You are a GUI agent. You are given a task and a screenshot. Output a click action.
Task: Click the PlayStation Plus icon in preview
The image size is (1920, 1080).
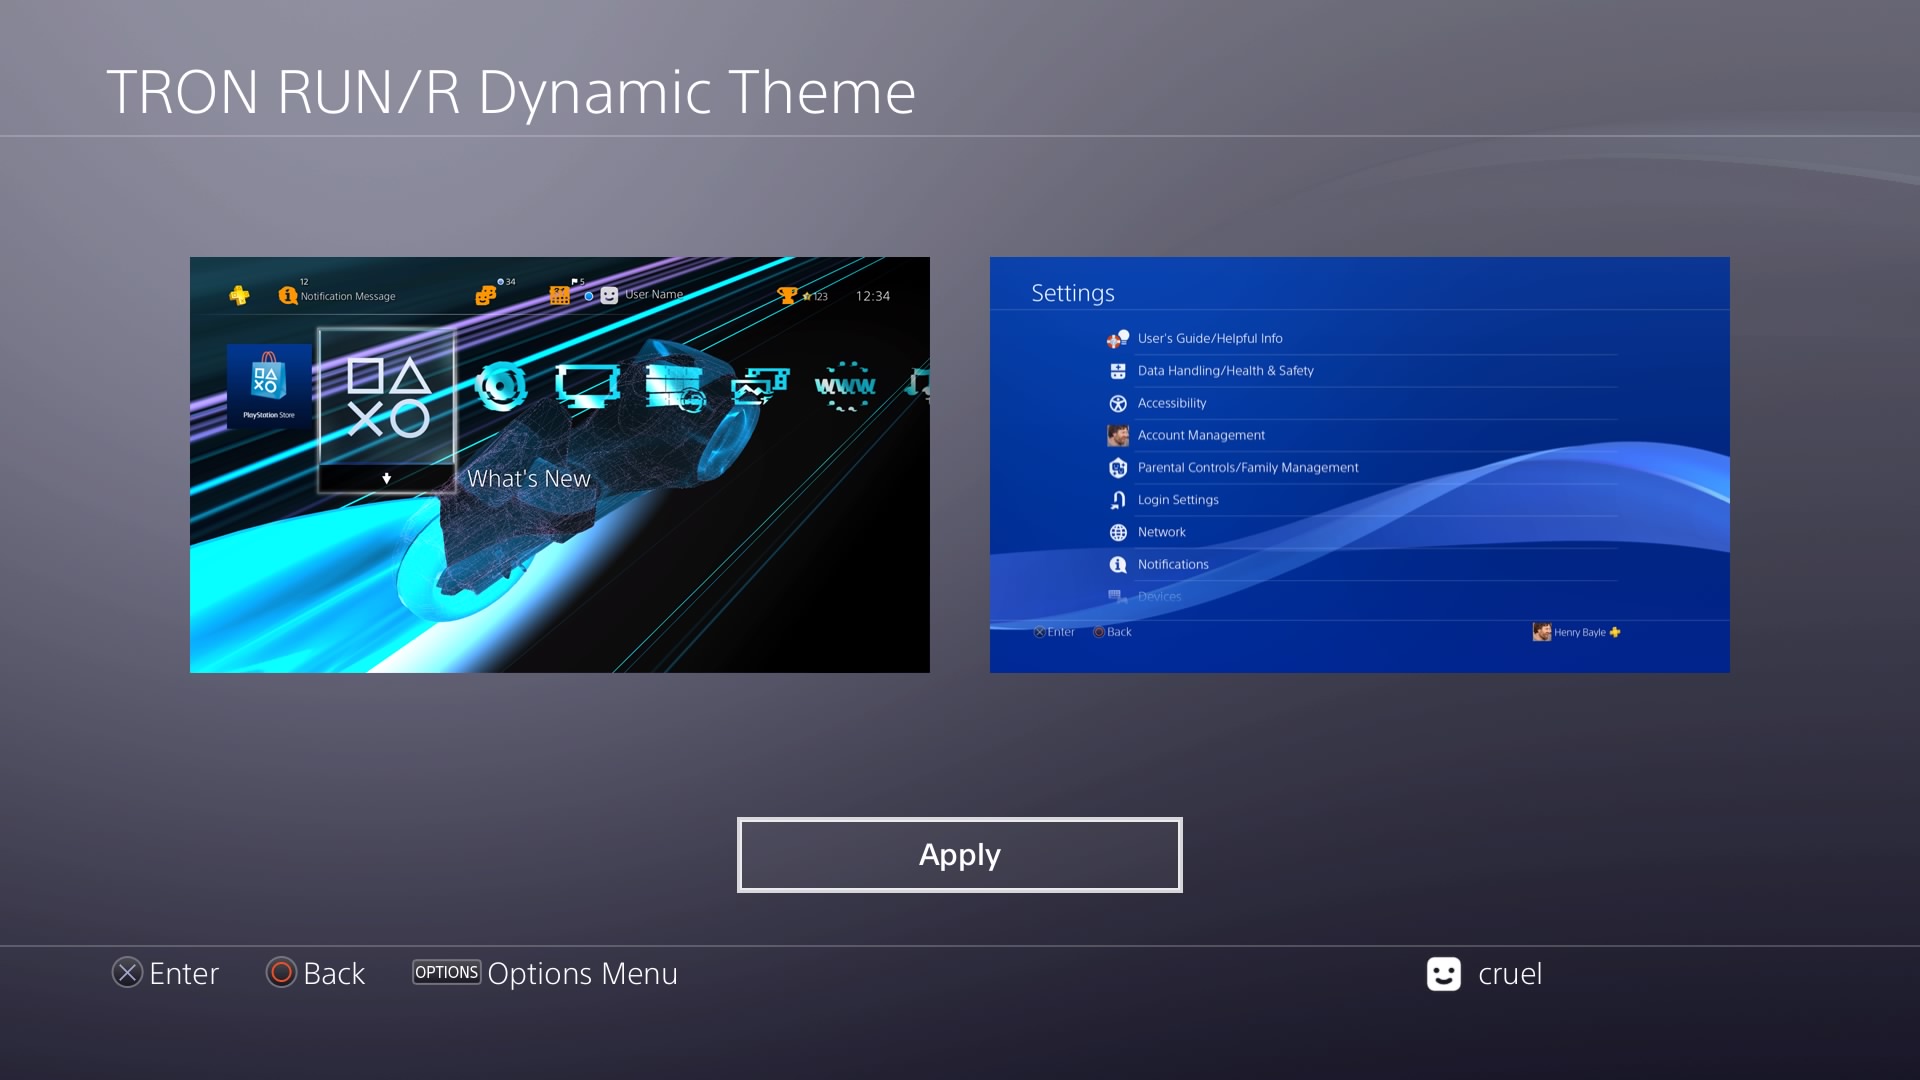pyautogui.click(x=239, y=295)
